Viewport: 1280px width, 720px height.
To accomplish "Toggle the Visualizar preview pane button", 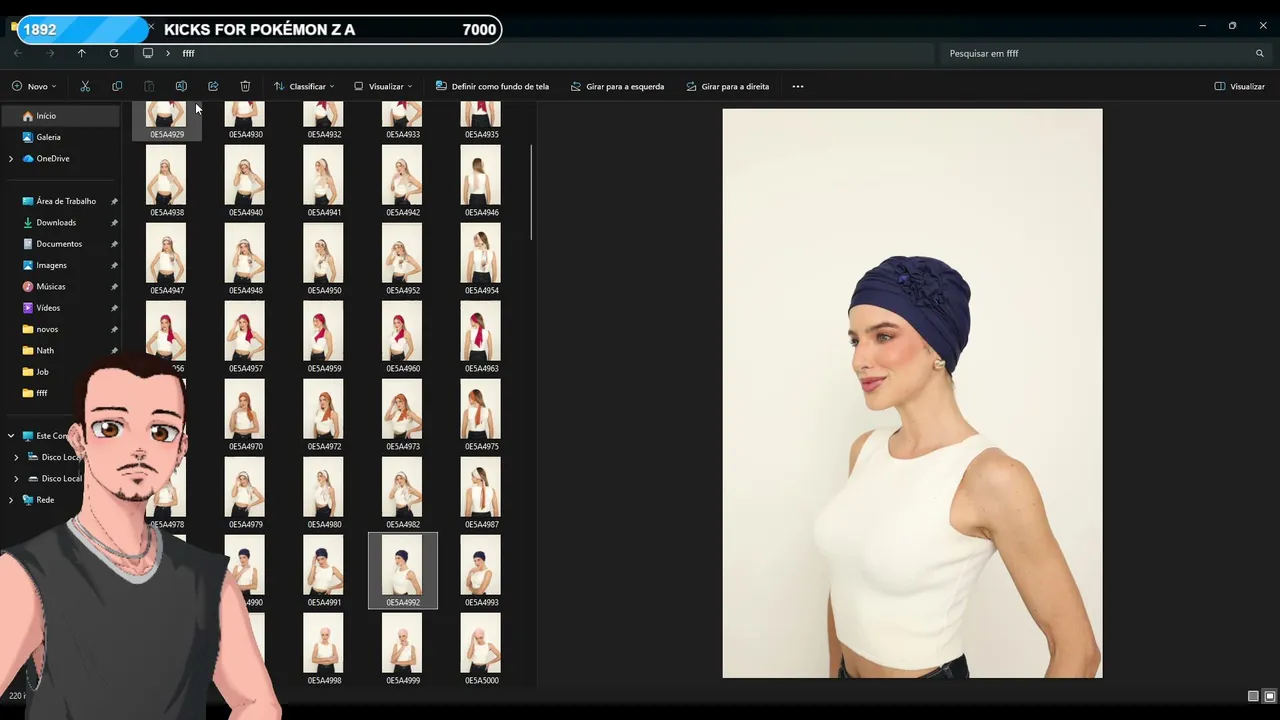I will click(x=1239, y=86).
